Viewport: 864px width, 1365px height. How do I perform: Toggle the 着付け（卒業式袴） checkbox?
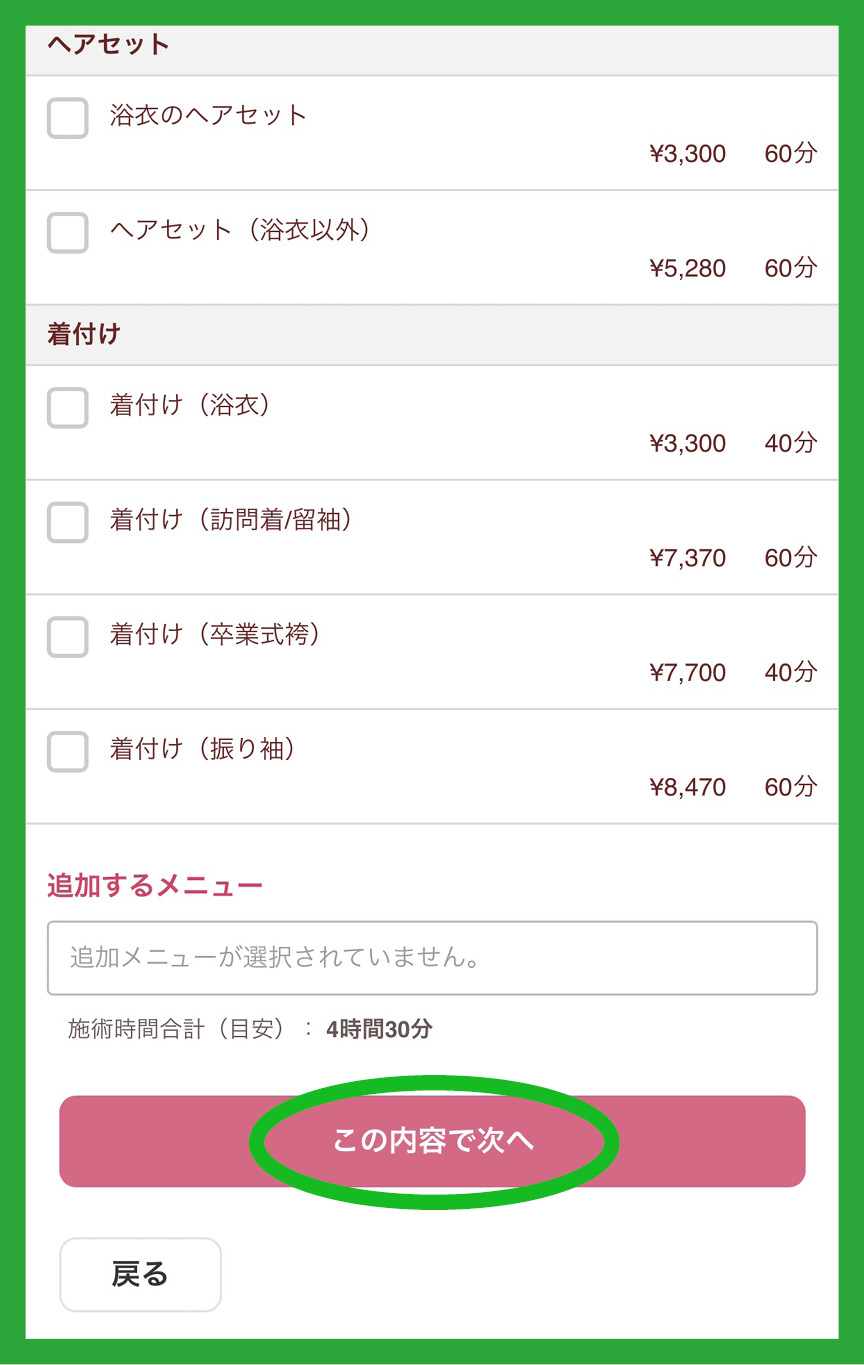coord(68,637)
